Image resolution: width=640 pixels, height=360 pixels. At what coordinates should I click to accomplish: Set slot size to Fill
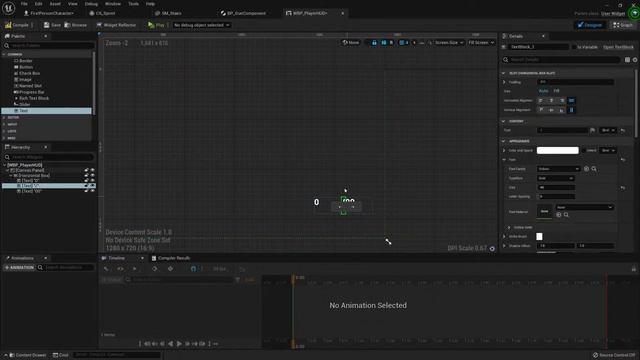(x=556, y=91)
